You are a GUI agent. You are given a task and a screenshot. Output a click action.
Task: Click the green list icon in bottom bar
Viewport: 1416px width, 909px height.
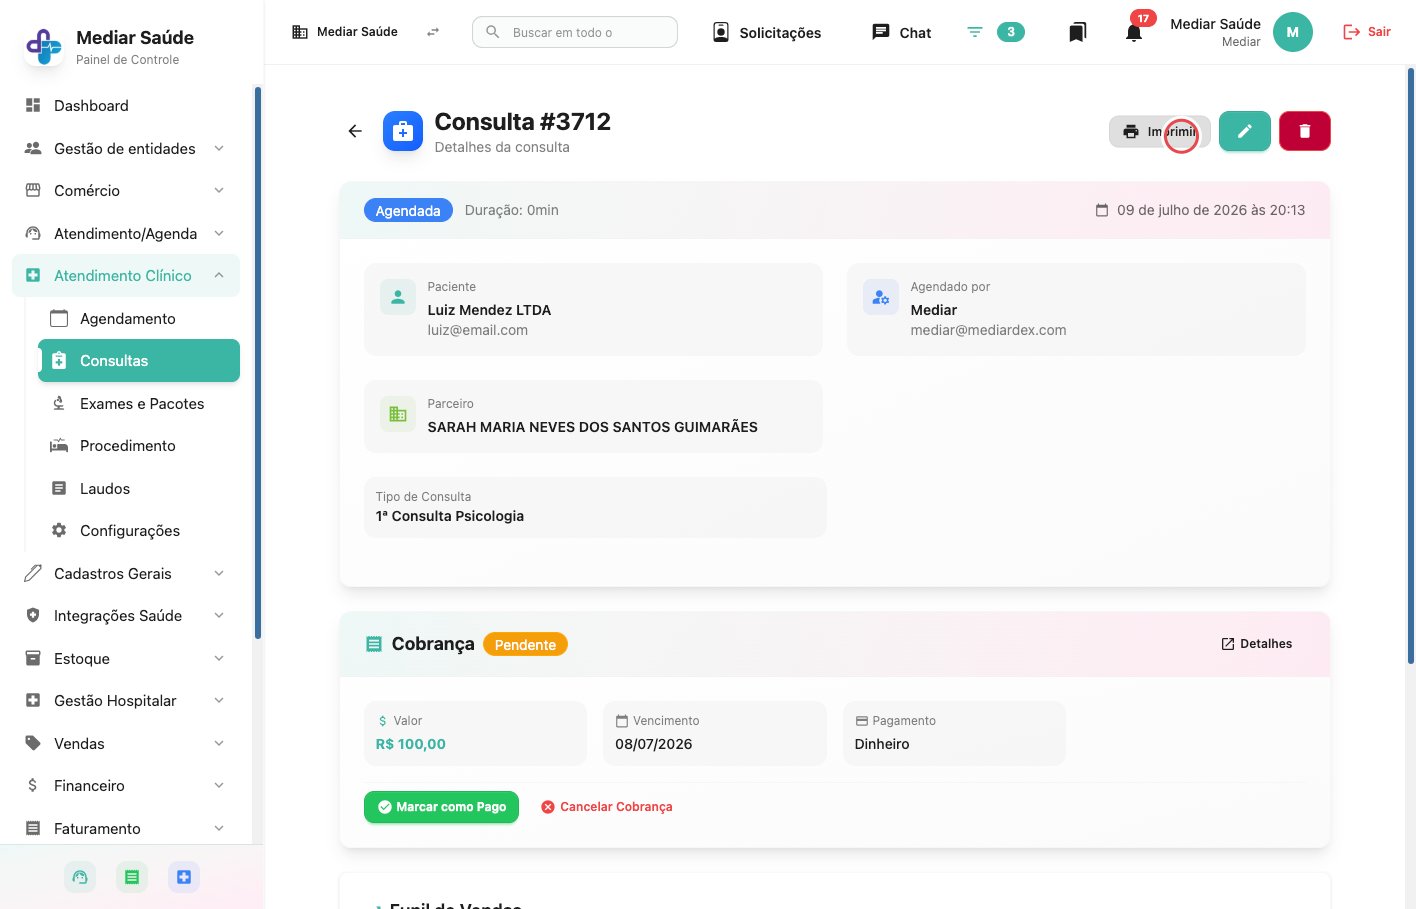tap(132, 877)
